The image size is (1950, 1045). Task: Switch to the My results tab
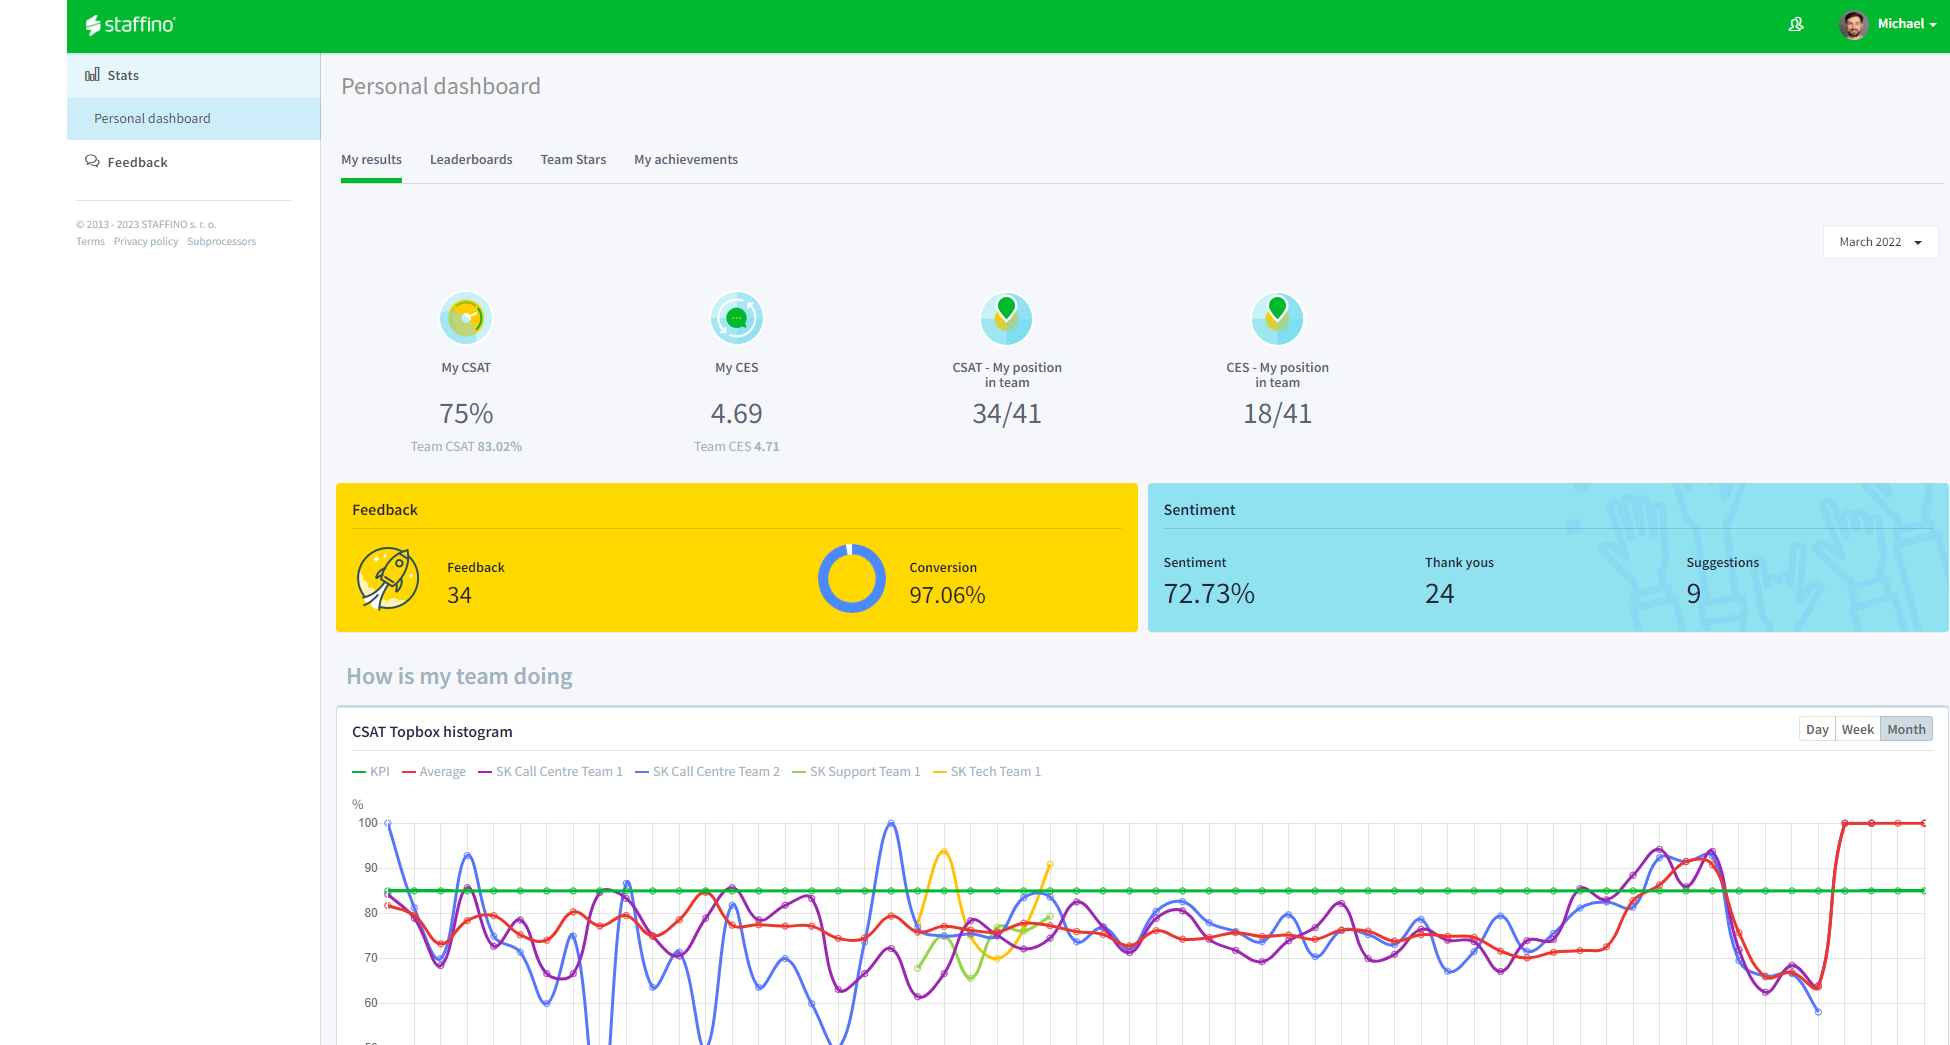(371, 160)
